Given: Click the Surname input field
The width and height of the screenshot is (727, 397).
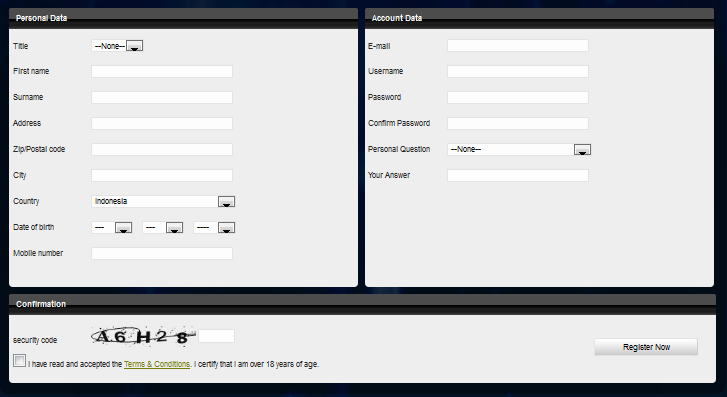Looking at the screenshot, I should coord(162,97).
